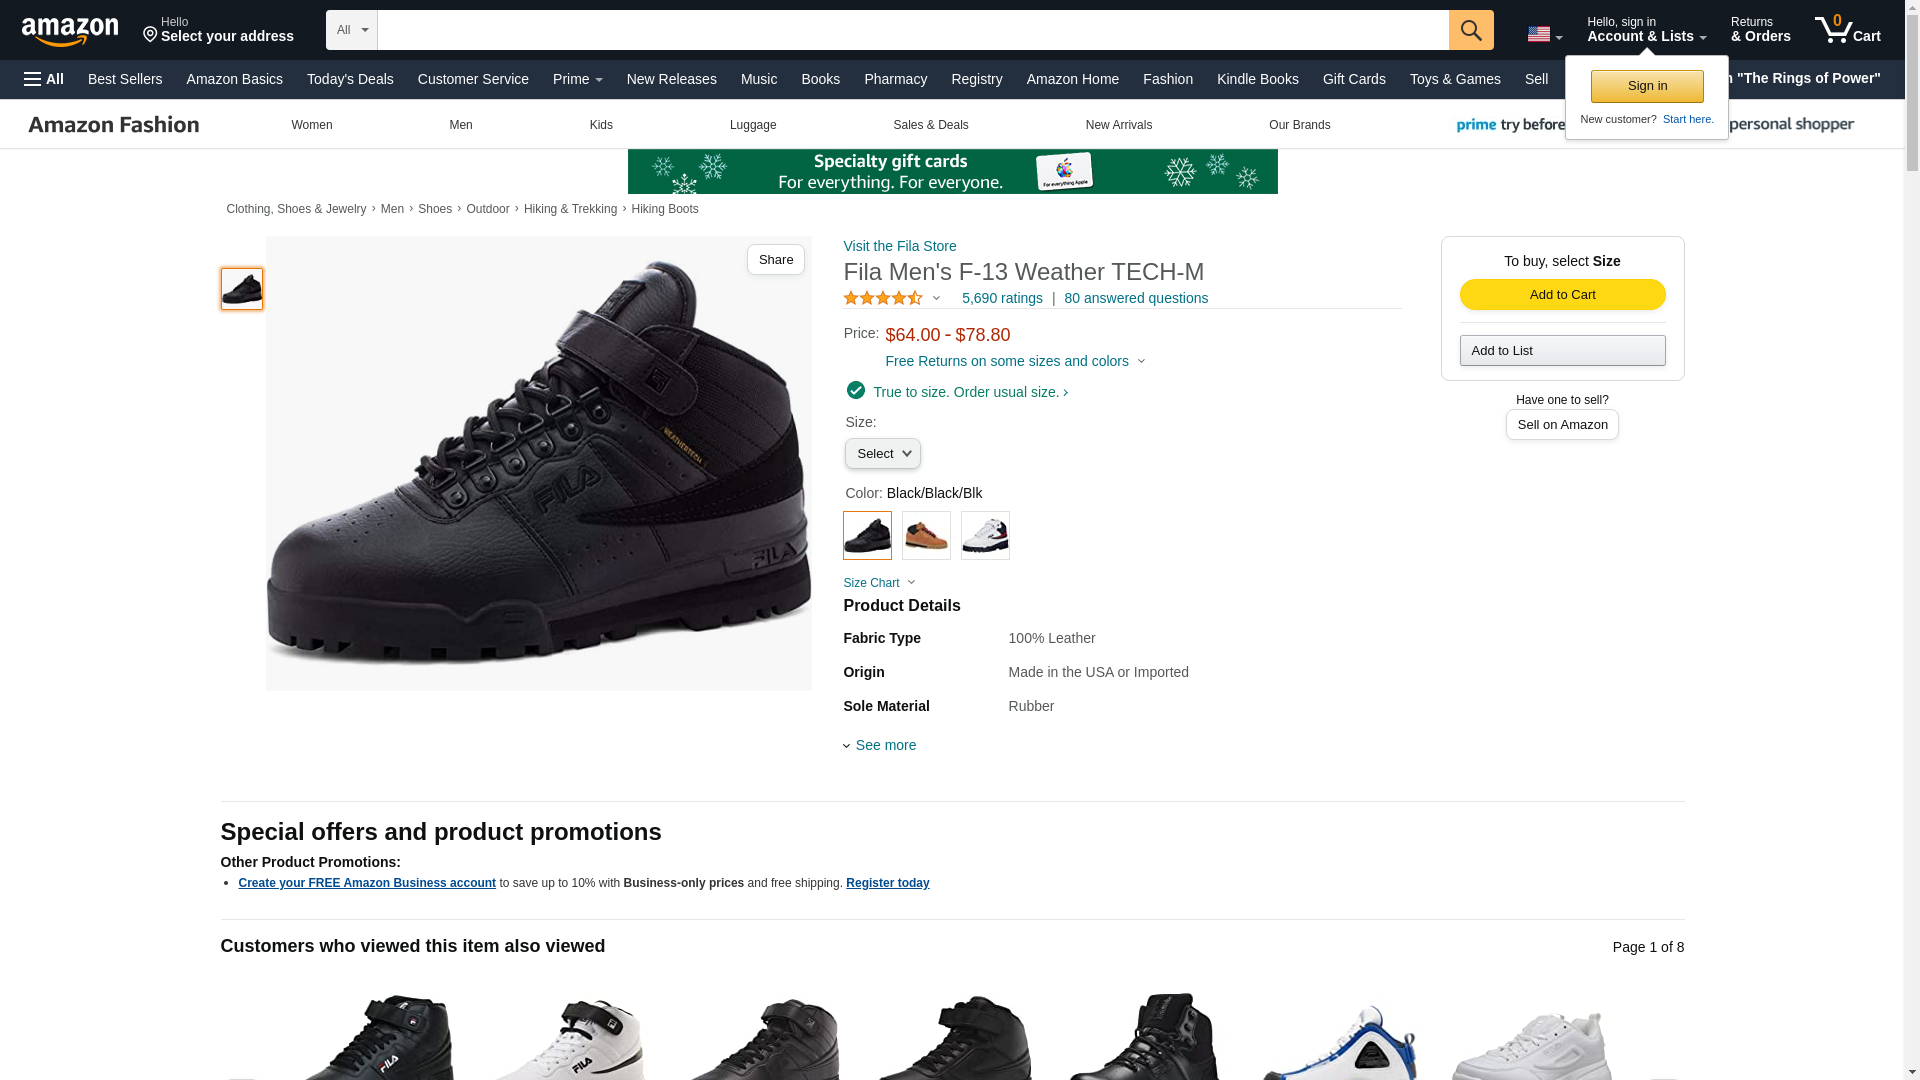Click the main search input field

[x=913, y=30]
